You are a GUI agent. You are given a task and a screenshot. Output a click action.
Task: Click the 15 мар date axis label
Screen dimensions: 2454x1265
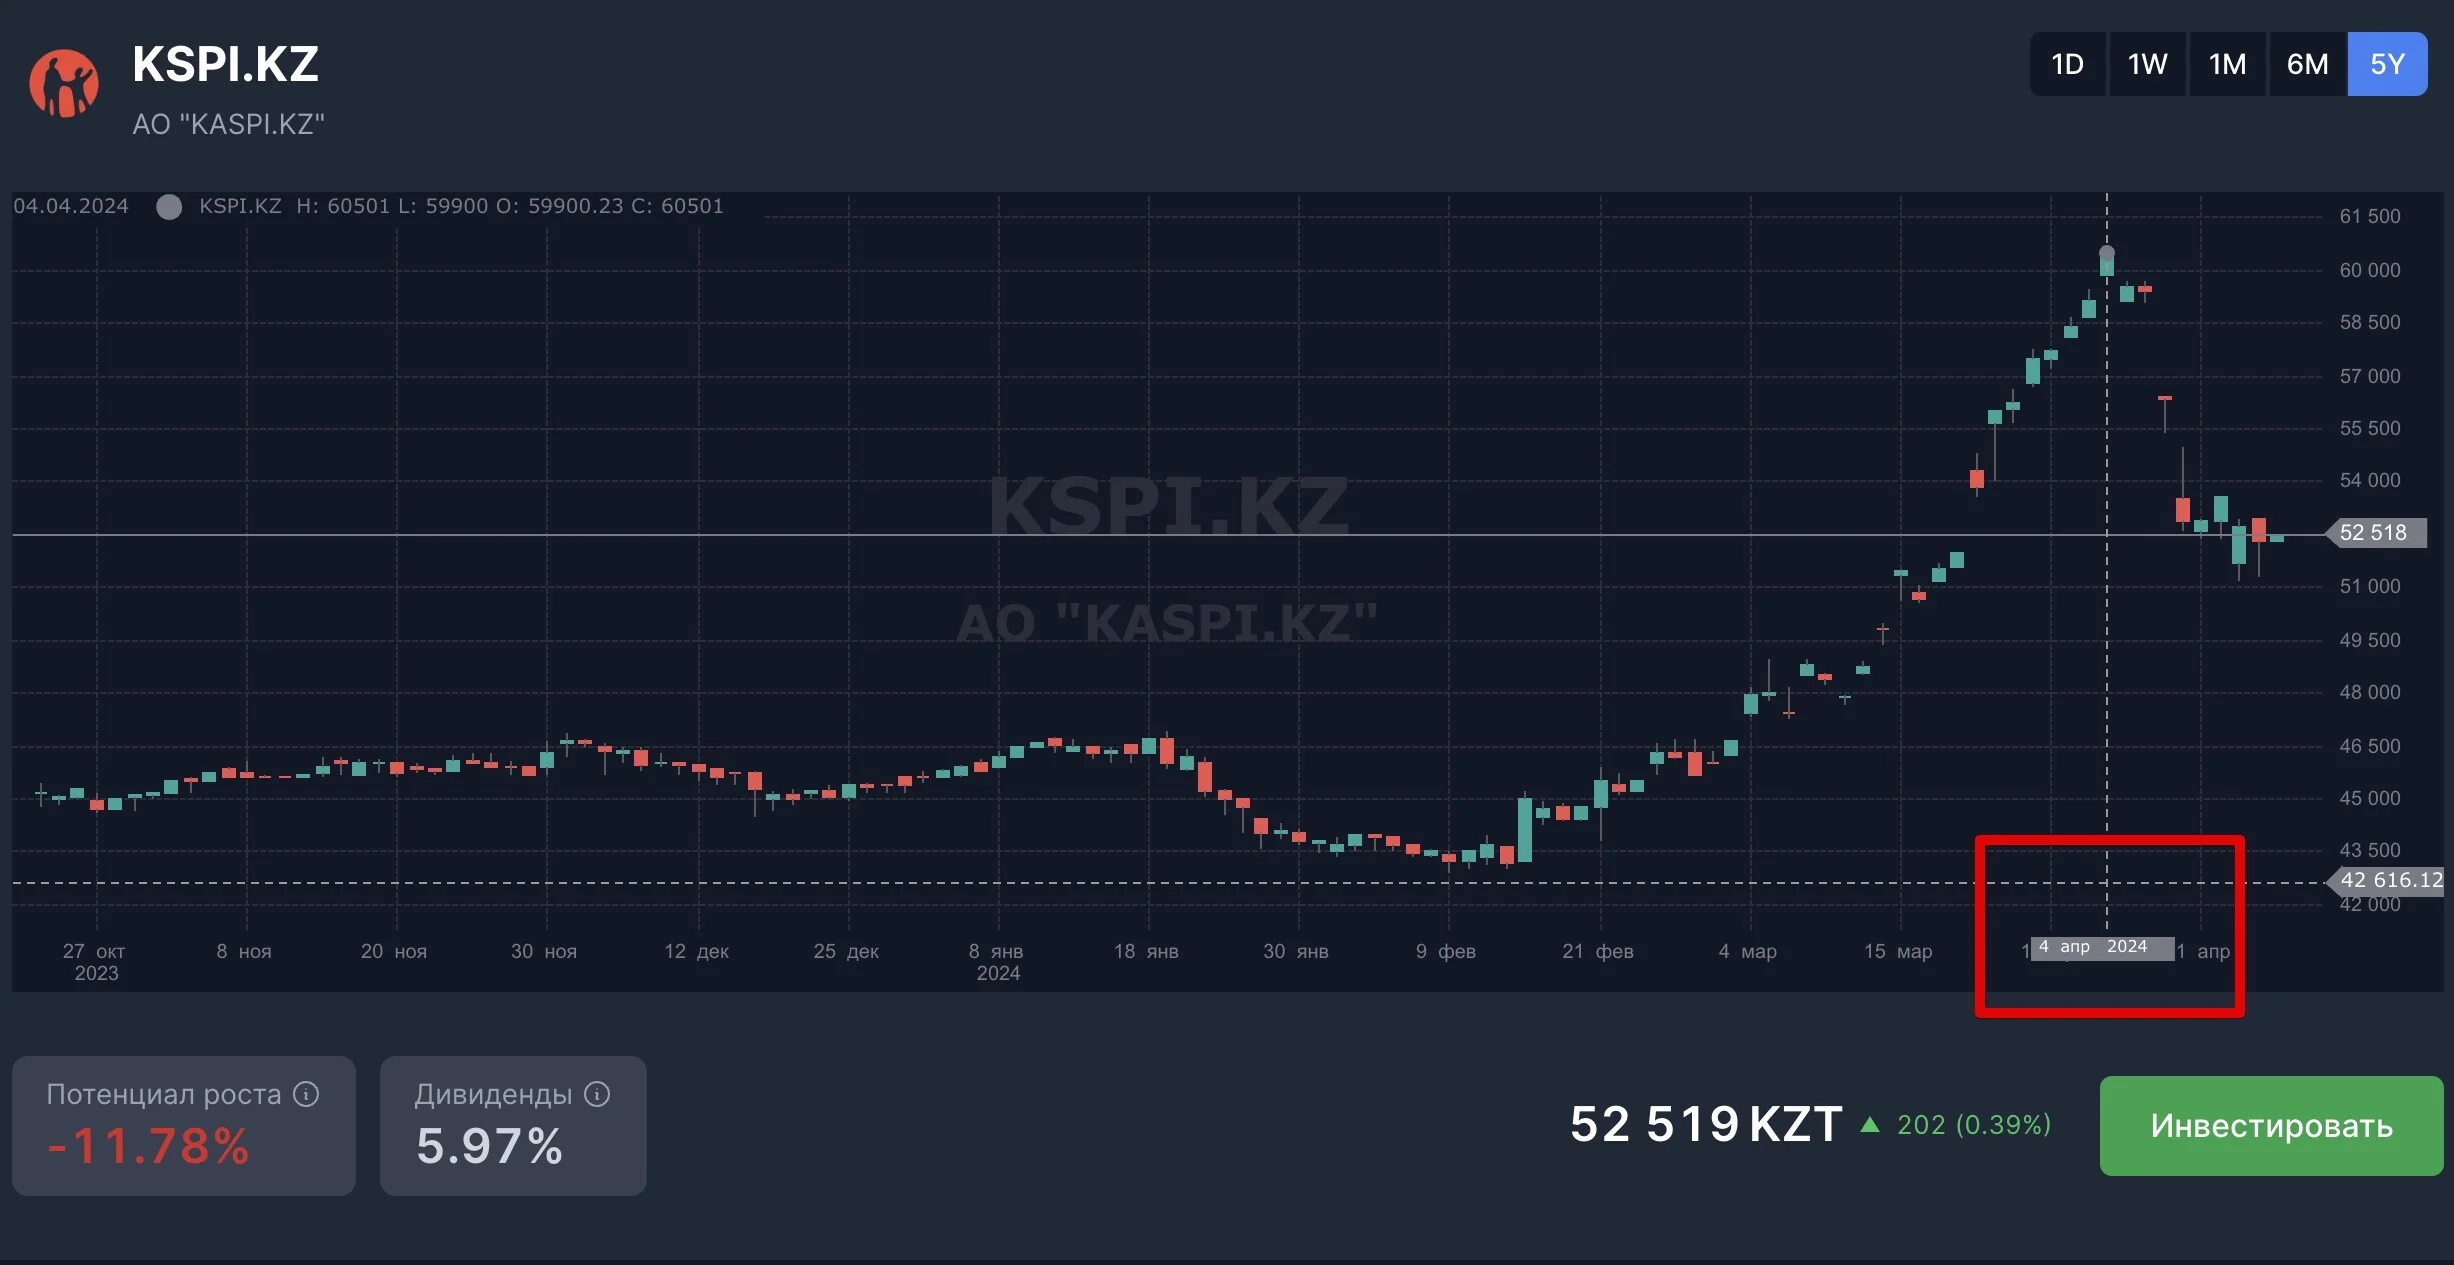(x=1898, y=951)
